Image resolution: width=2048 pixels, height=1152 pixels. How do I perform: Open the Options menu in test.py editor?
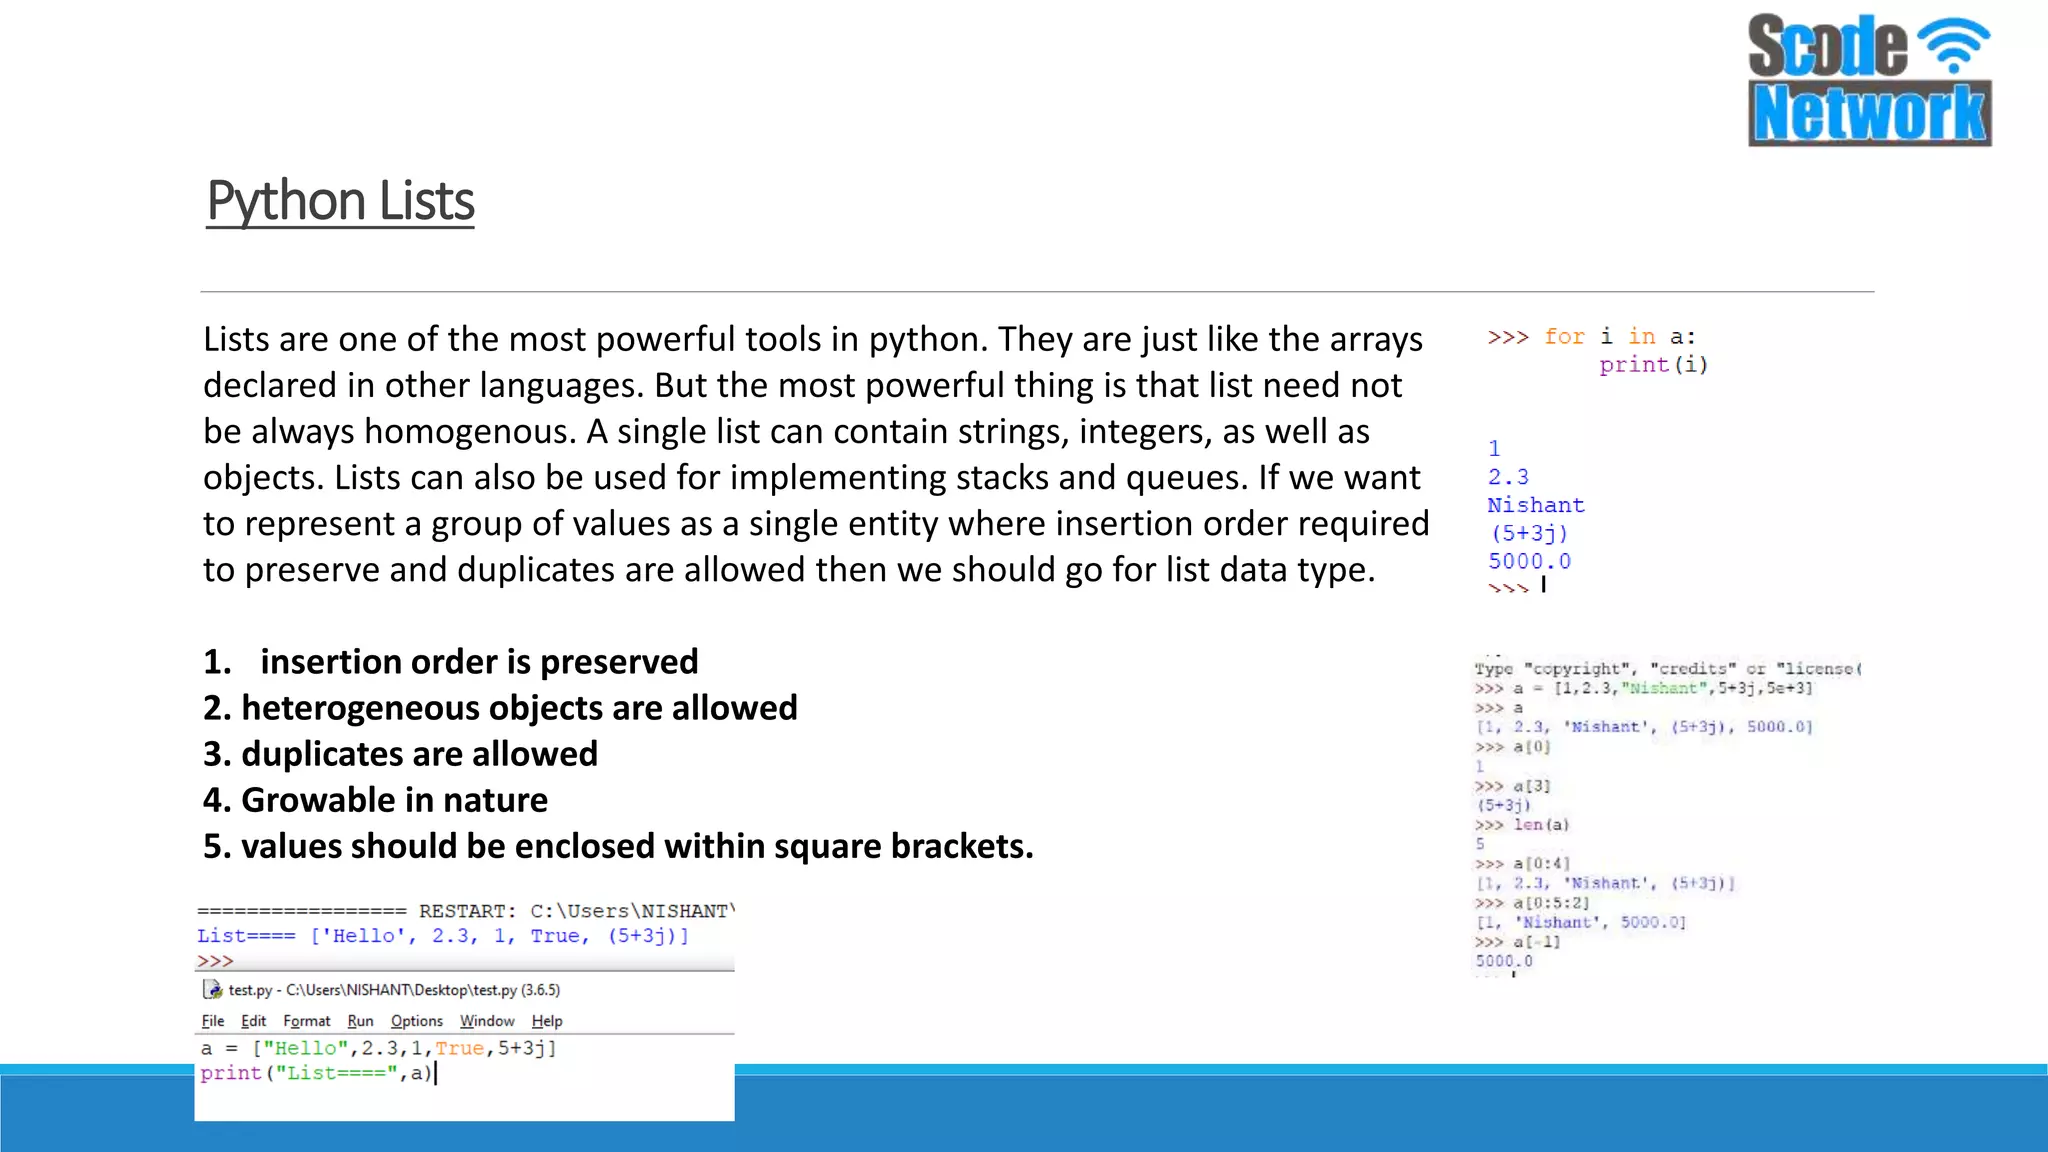coord(416,1021)
